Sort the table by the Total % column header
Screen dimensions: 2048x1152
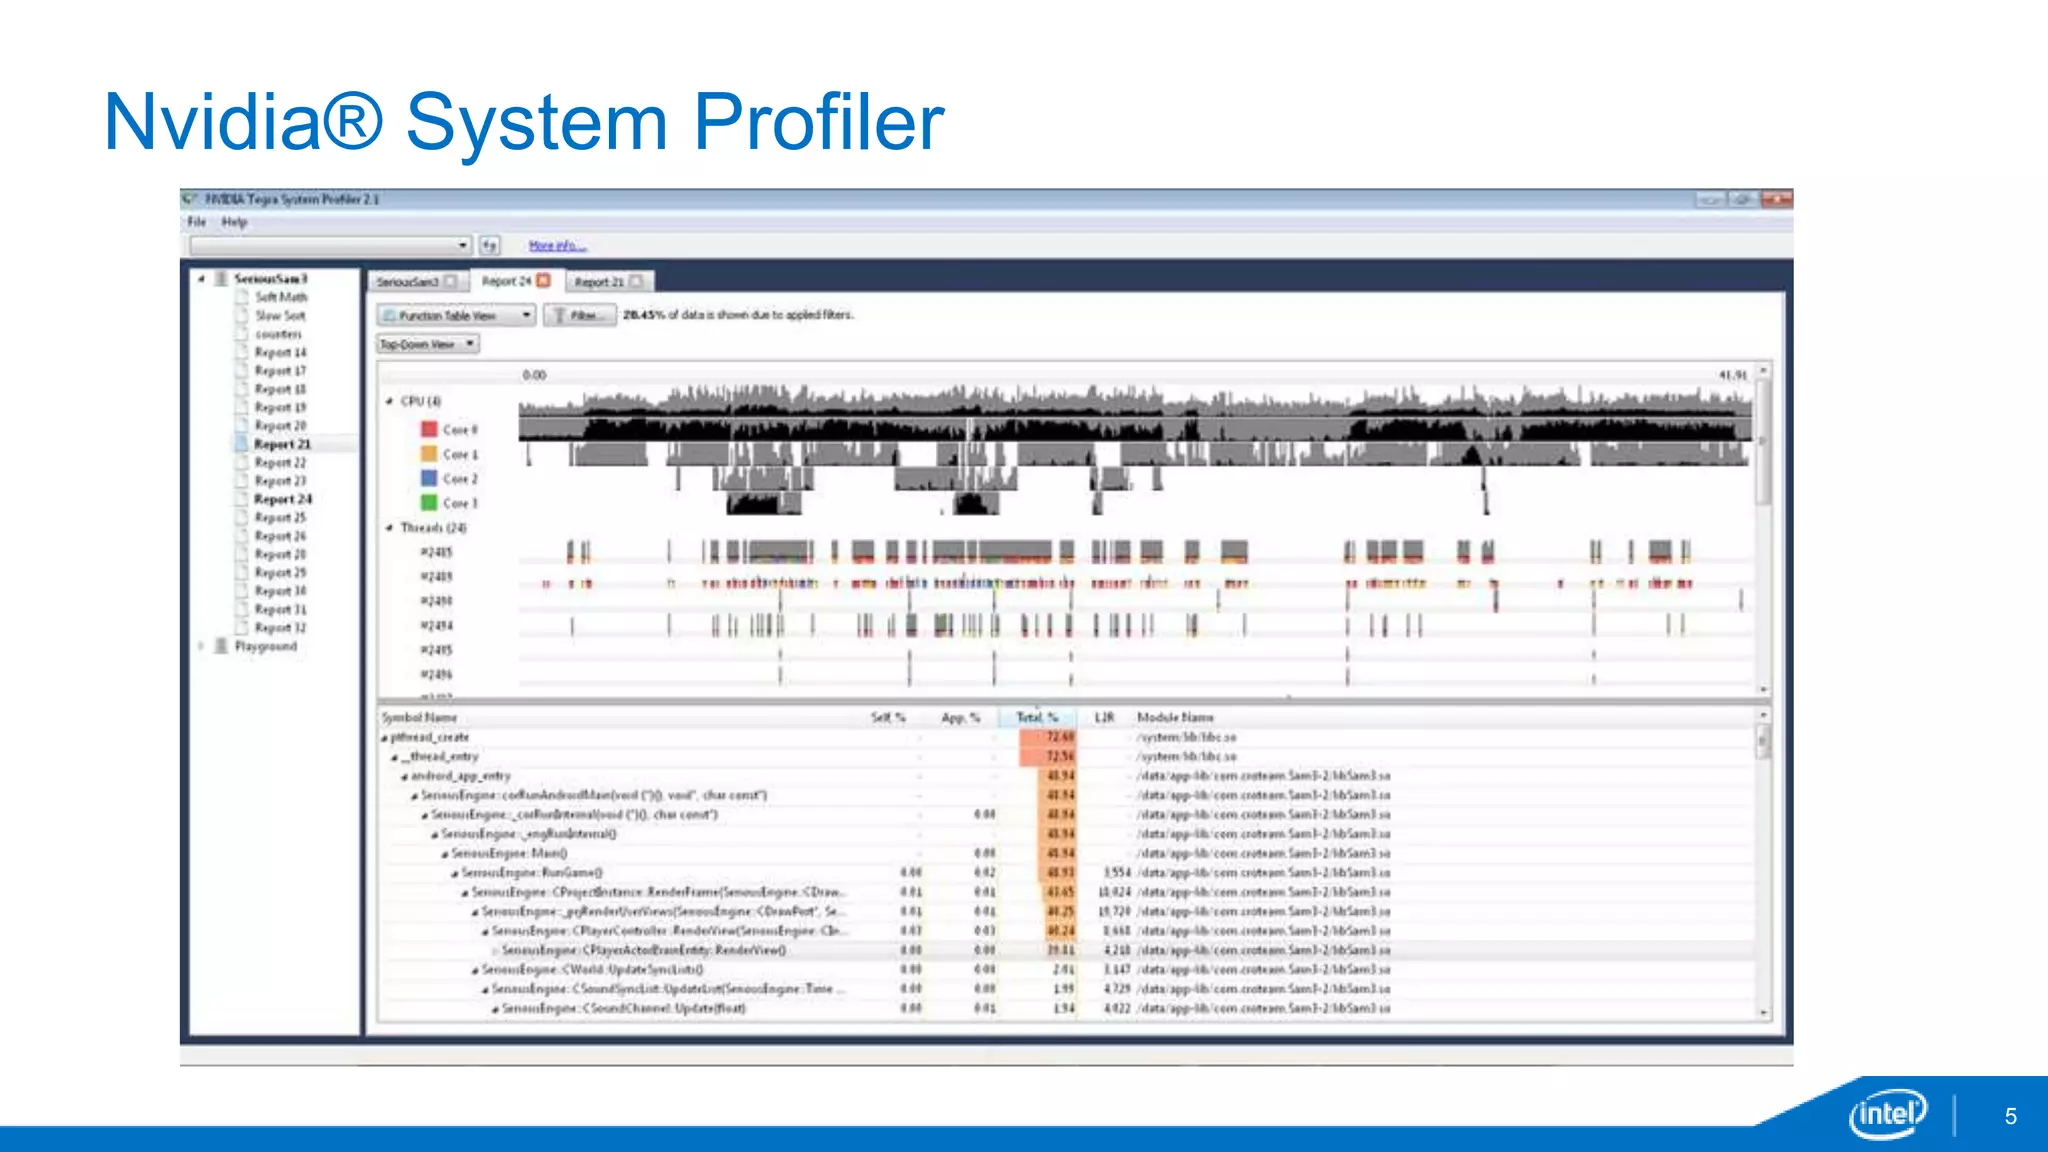point(1036,717)
